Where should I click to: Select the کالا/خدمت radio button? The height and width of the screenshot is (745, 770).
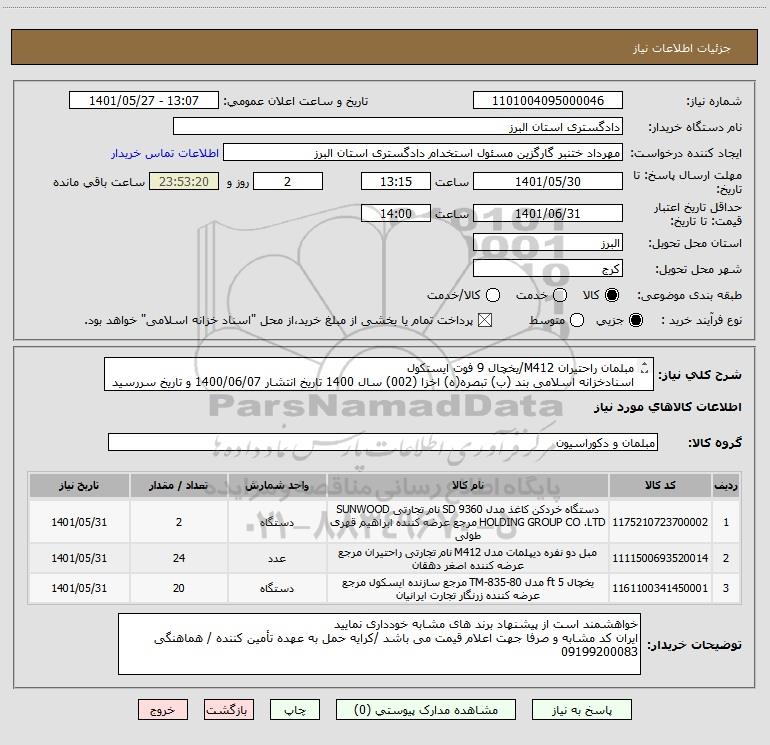(493, 295)
